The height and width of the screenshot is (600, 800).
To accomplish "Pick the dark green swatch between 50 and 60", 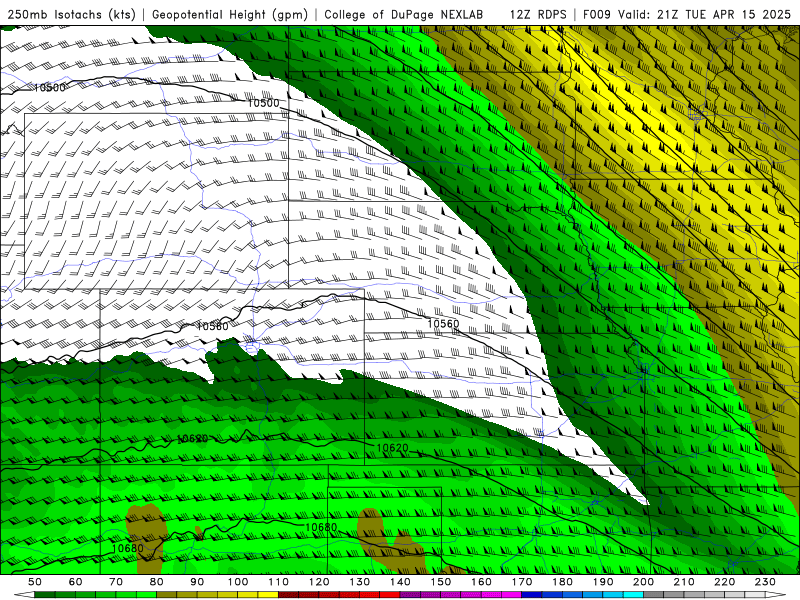I will [45, 595].
